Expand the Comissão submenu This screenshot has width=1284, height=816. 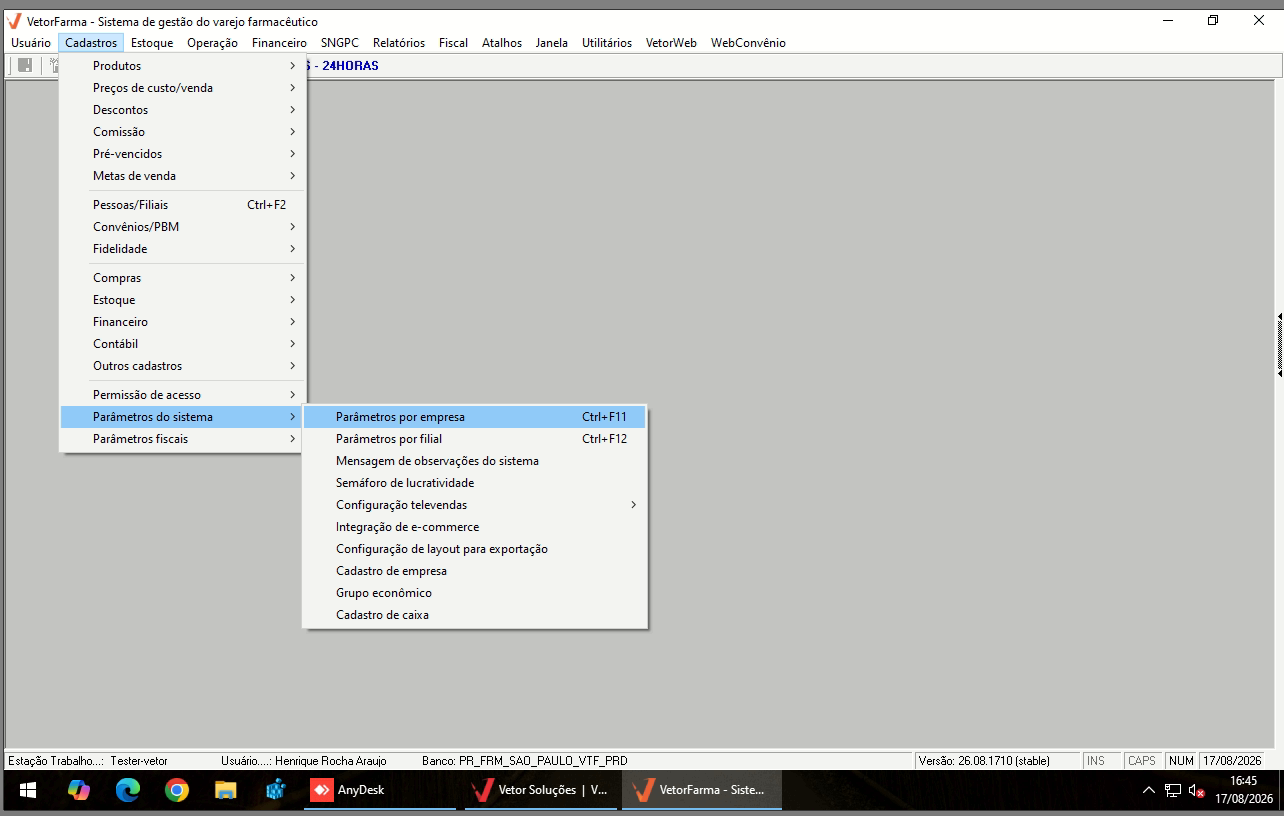[x=184, y=132]
